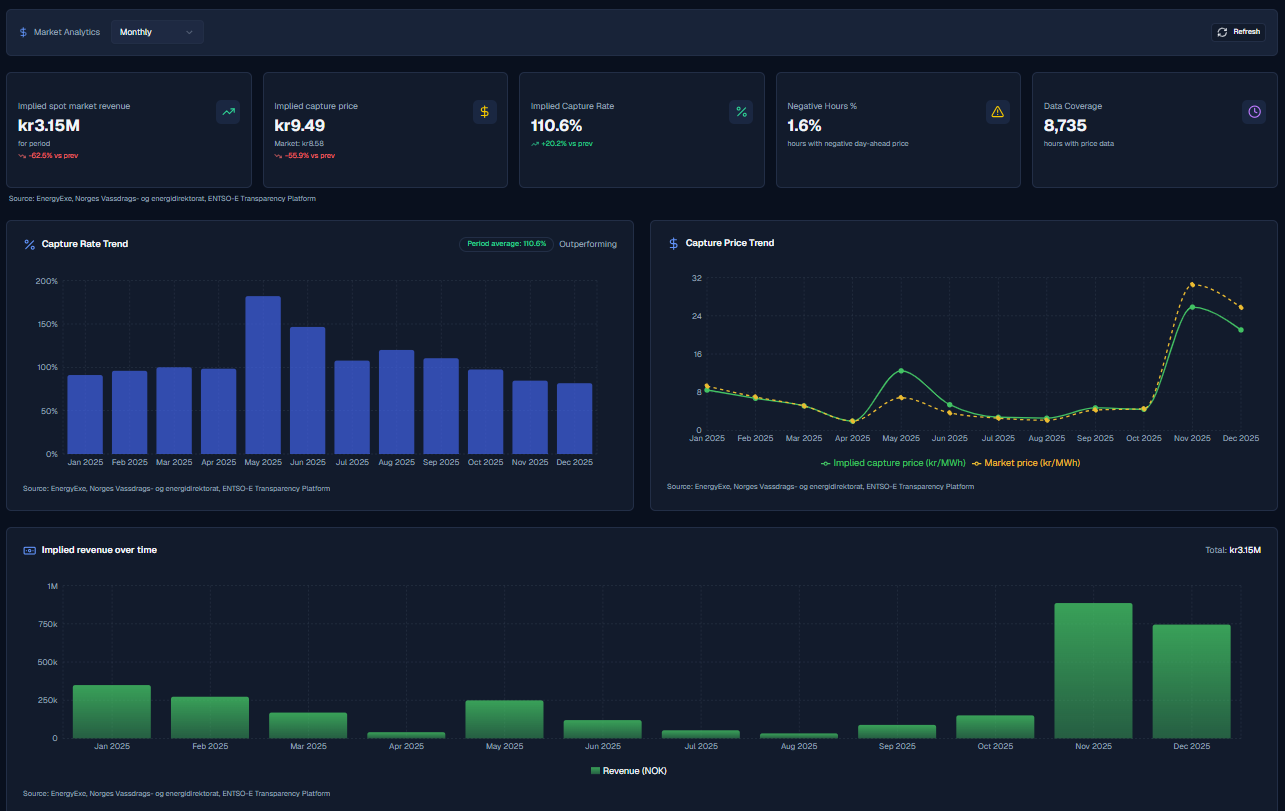Click the 750k axis label in revenue chart
Viewport: 1285px width, 811px height.
pos(48,624)
